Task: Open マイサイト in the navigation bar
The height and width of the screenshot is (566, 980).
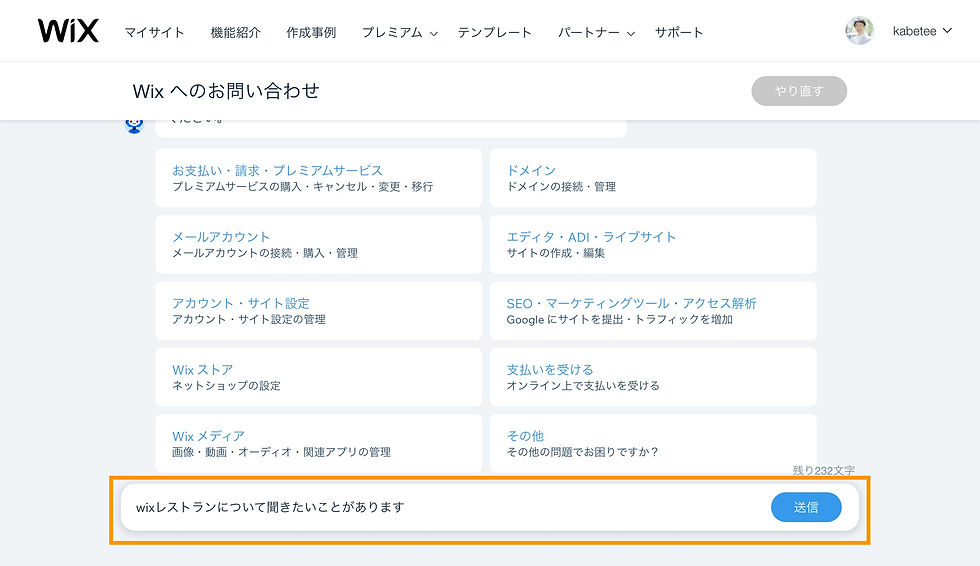Action: 154,32
